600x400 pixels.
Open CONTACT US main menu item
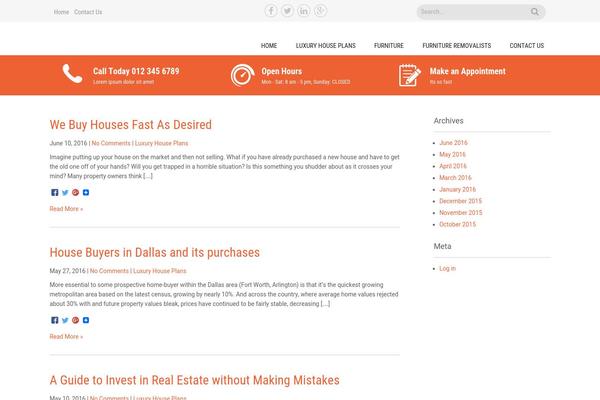pos(527,46)
